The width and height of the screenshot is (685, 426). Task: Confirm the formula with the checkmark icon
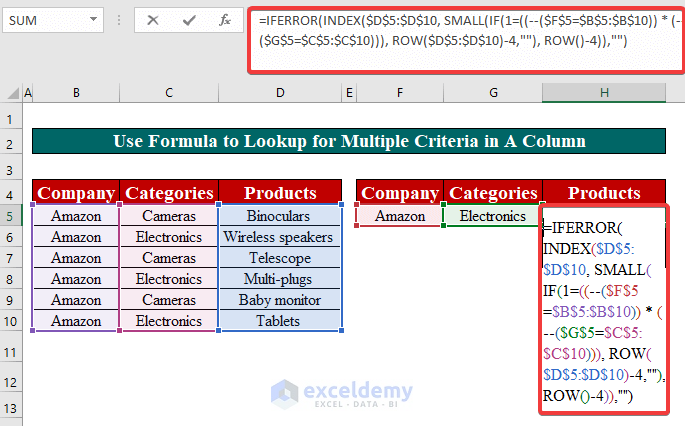(x=189, y=20)
